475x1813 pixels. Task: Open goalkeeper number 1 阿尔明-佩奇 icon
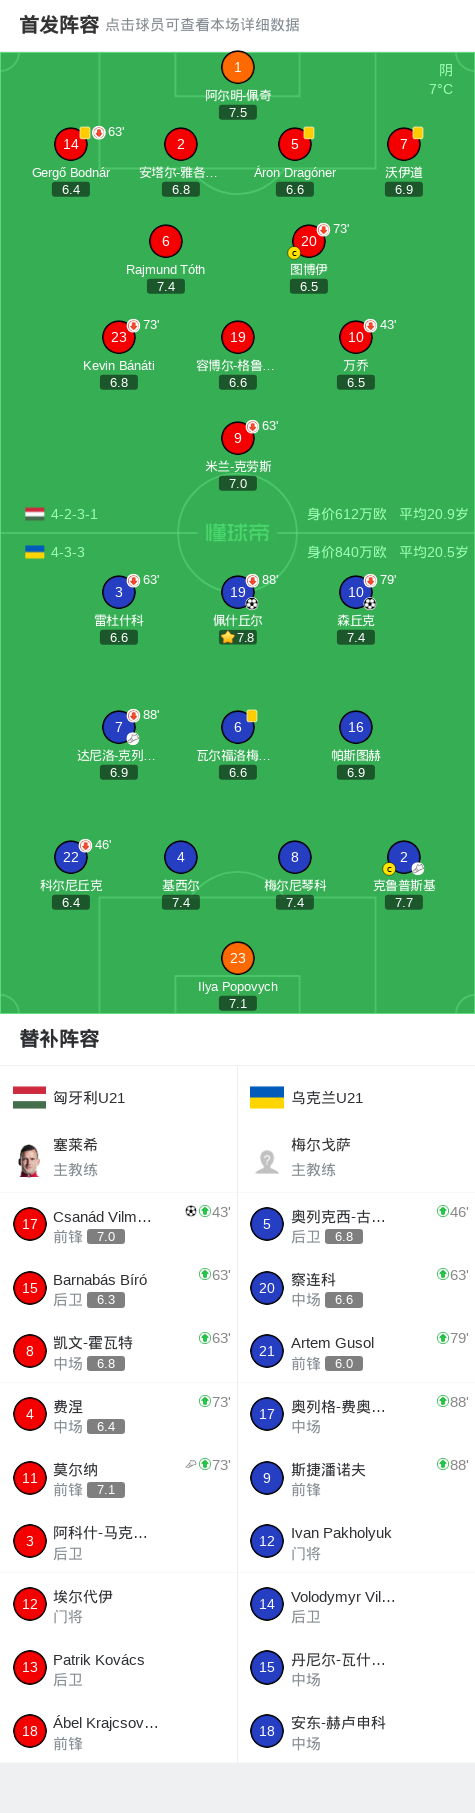click(x=238, y=67)
